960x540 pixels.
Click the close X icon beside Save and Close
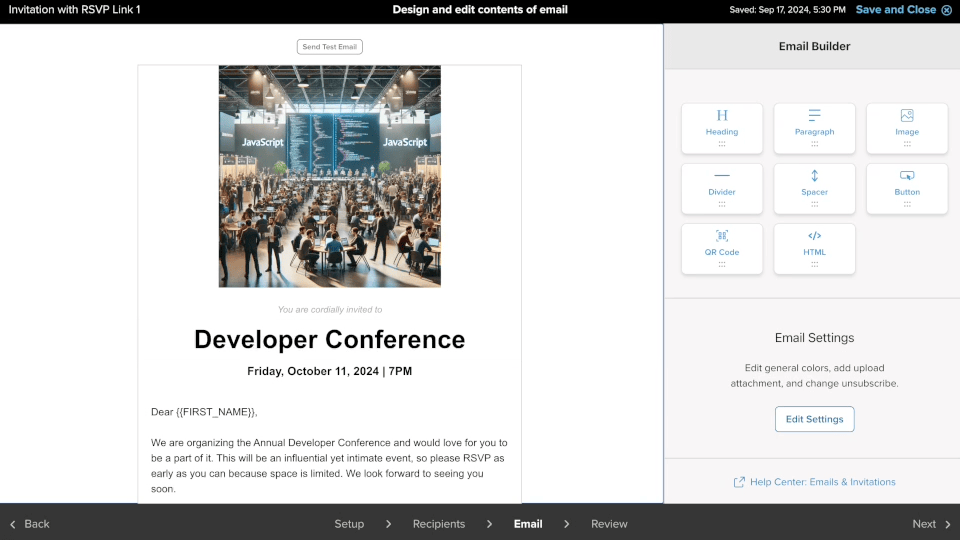pyautogui.click(x=947, y=10)
